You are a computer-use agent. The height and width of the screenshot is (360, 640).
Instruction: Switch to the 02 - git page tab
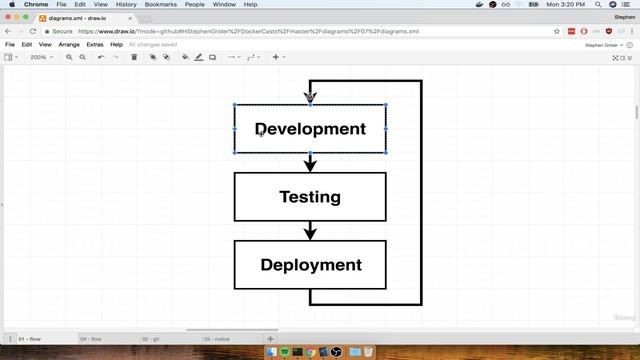pyautogui.click(x=150, y=339)
